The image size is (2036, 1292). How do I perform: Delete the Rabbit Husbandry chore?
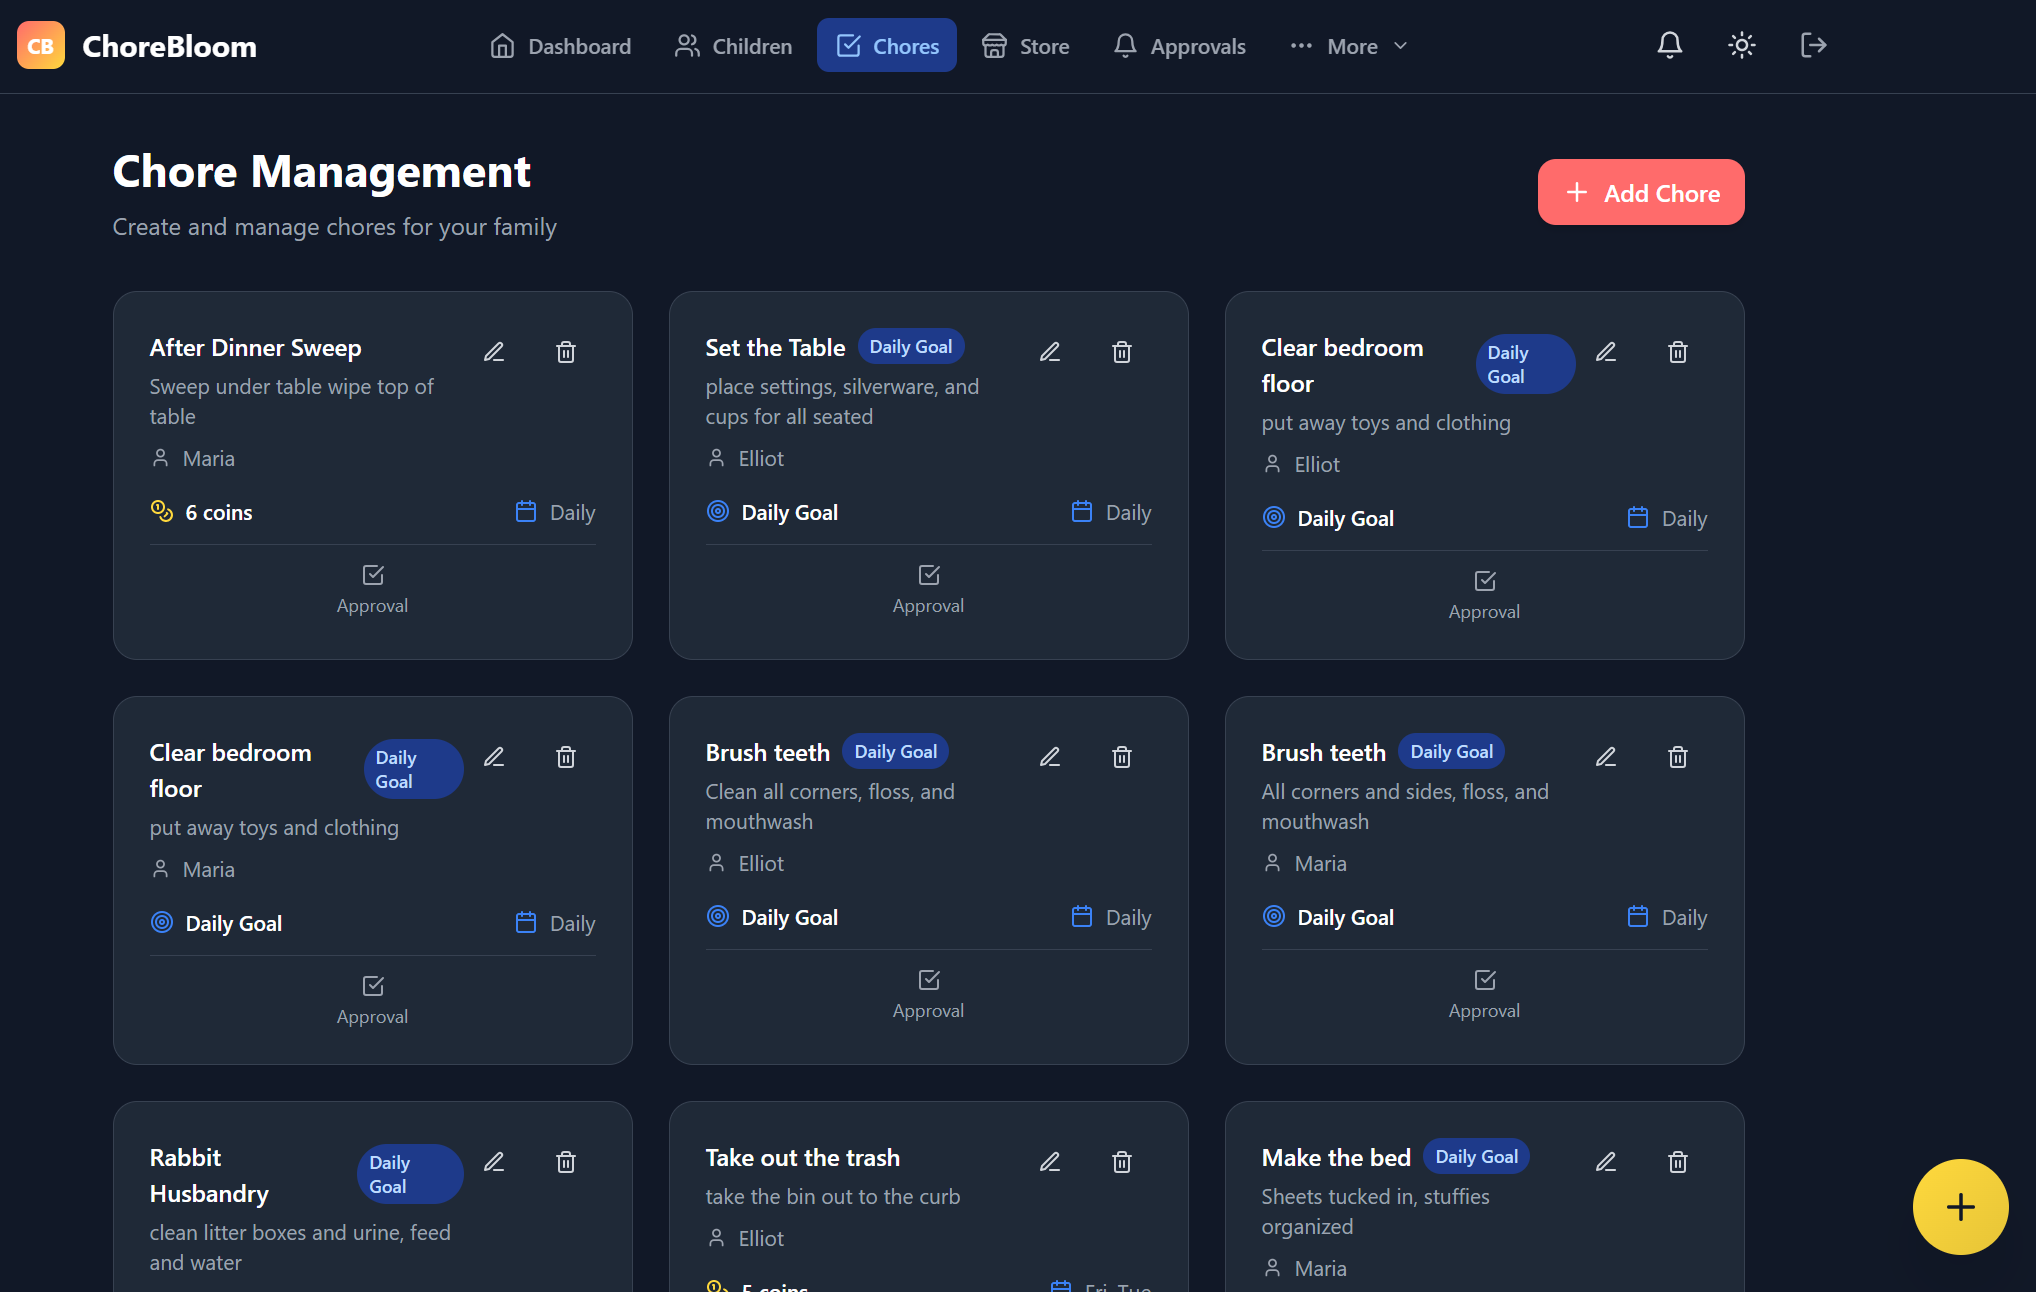pos(566,1162)
